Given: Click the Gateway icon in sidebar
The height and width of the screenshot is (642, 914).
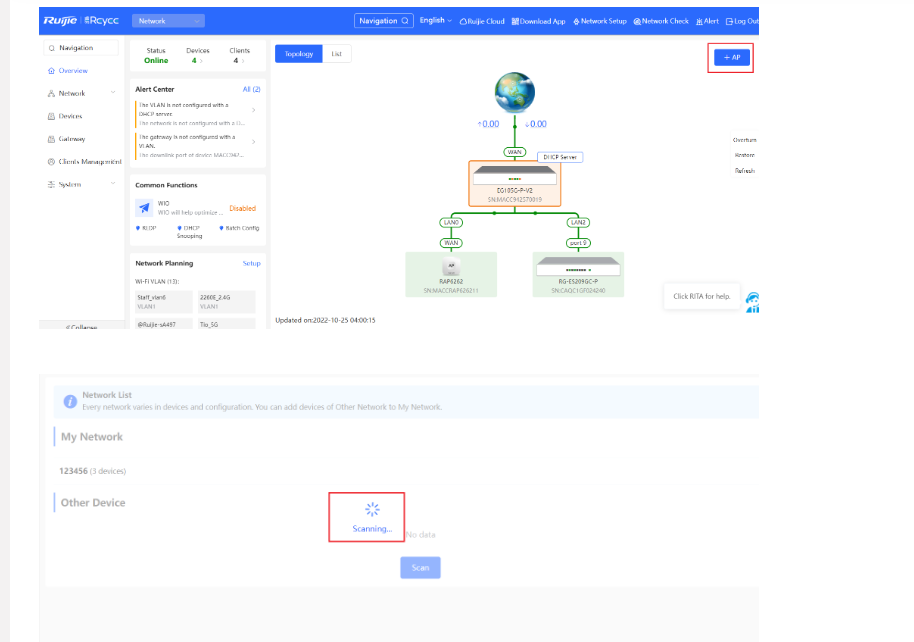Looking at the screenshot, I should click(51, 139).
